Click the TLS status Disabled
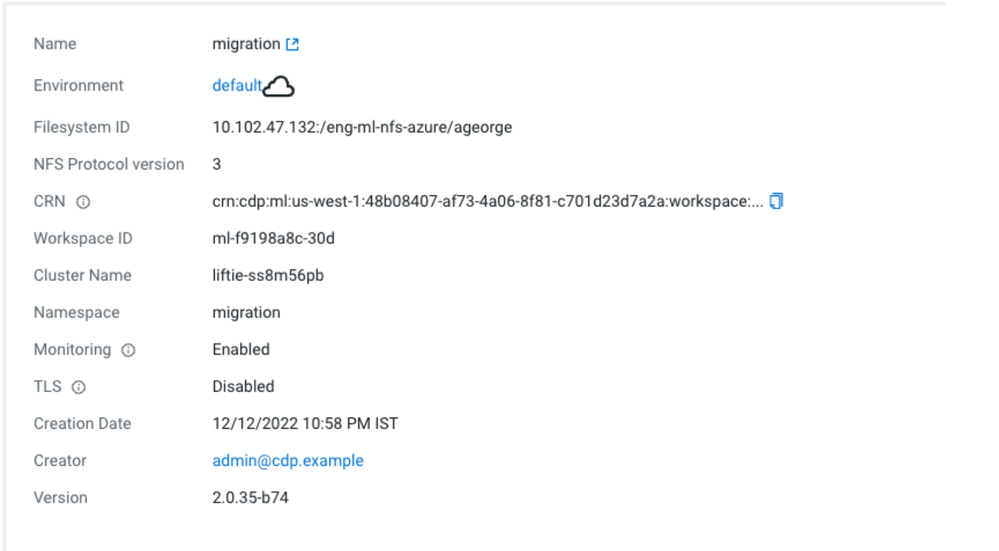Image resolution: width=999 pixels, height=551 pixels. point(243,387)
